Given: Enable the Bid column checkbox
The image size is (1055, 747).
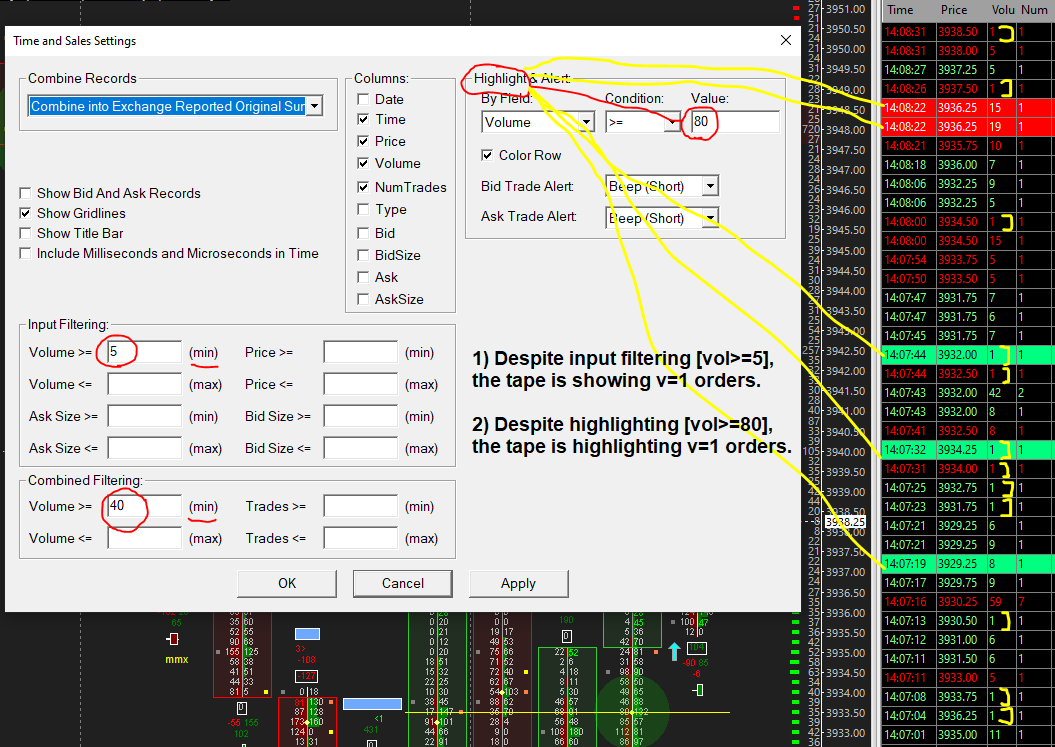Looking at the screenshot, I should click(x=363, y=233).
